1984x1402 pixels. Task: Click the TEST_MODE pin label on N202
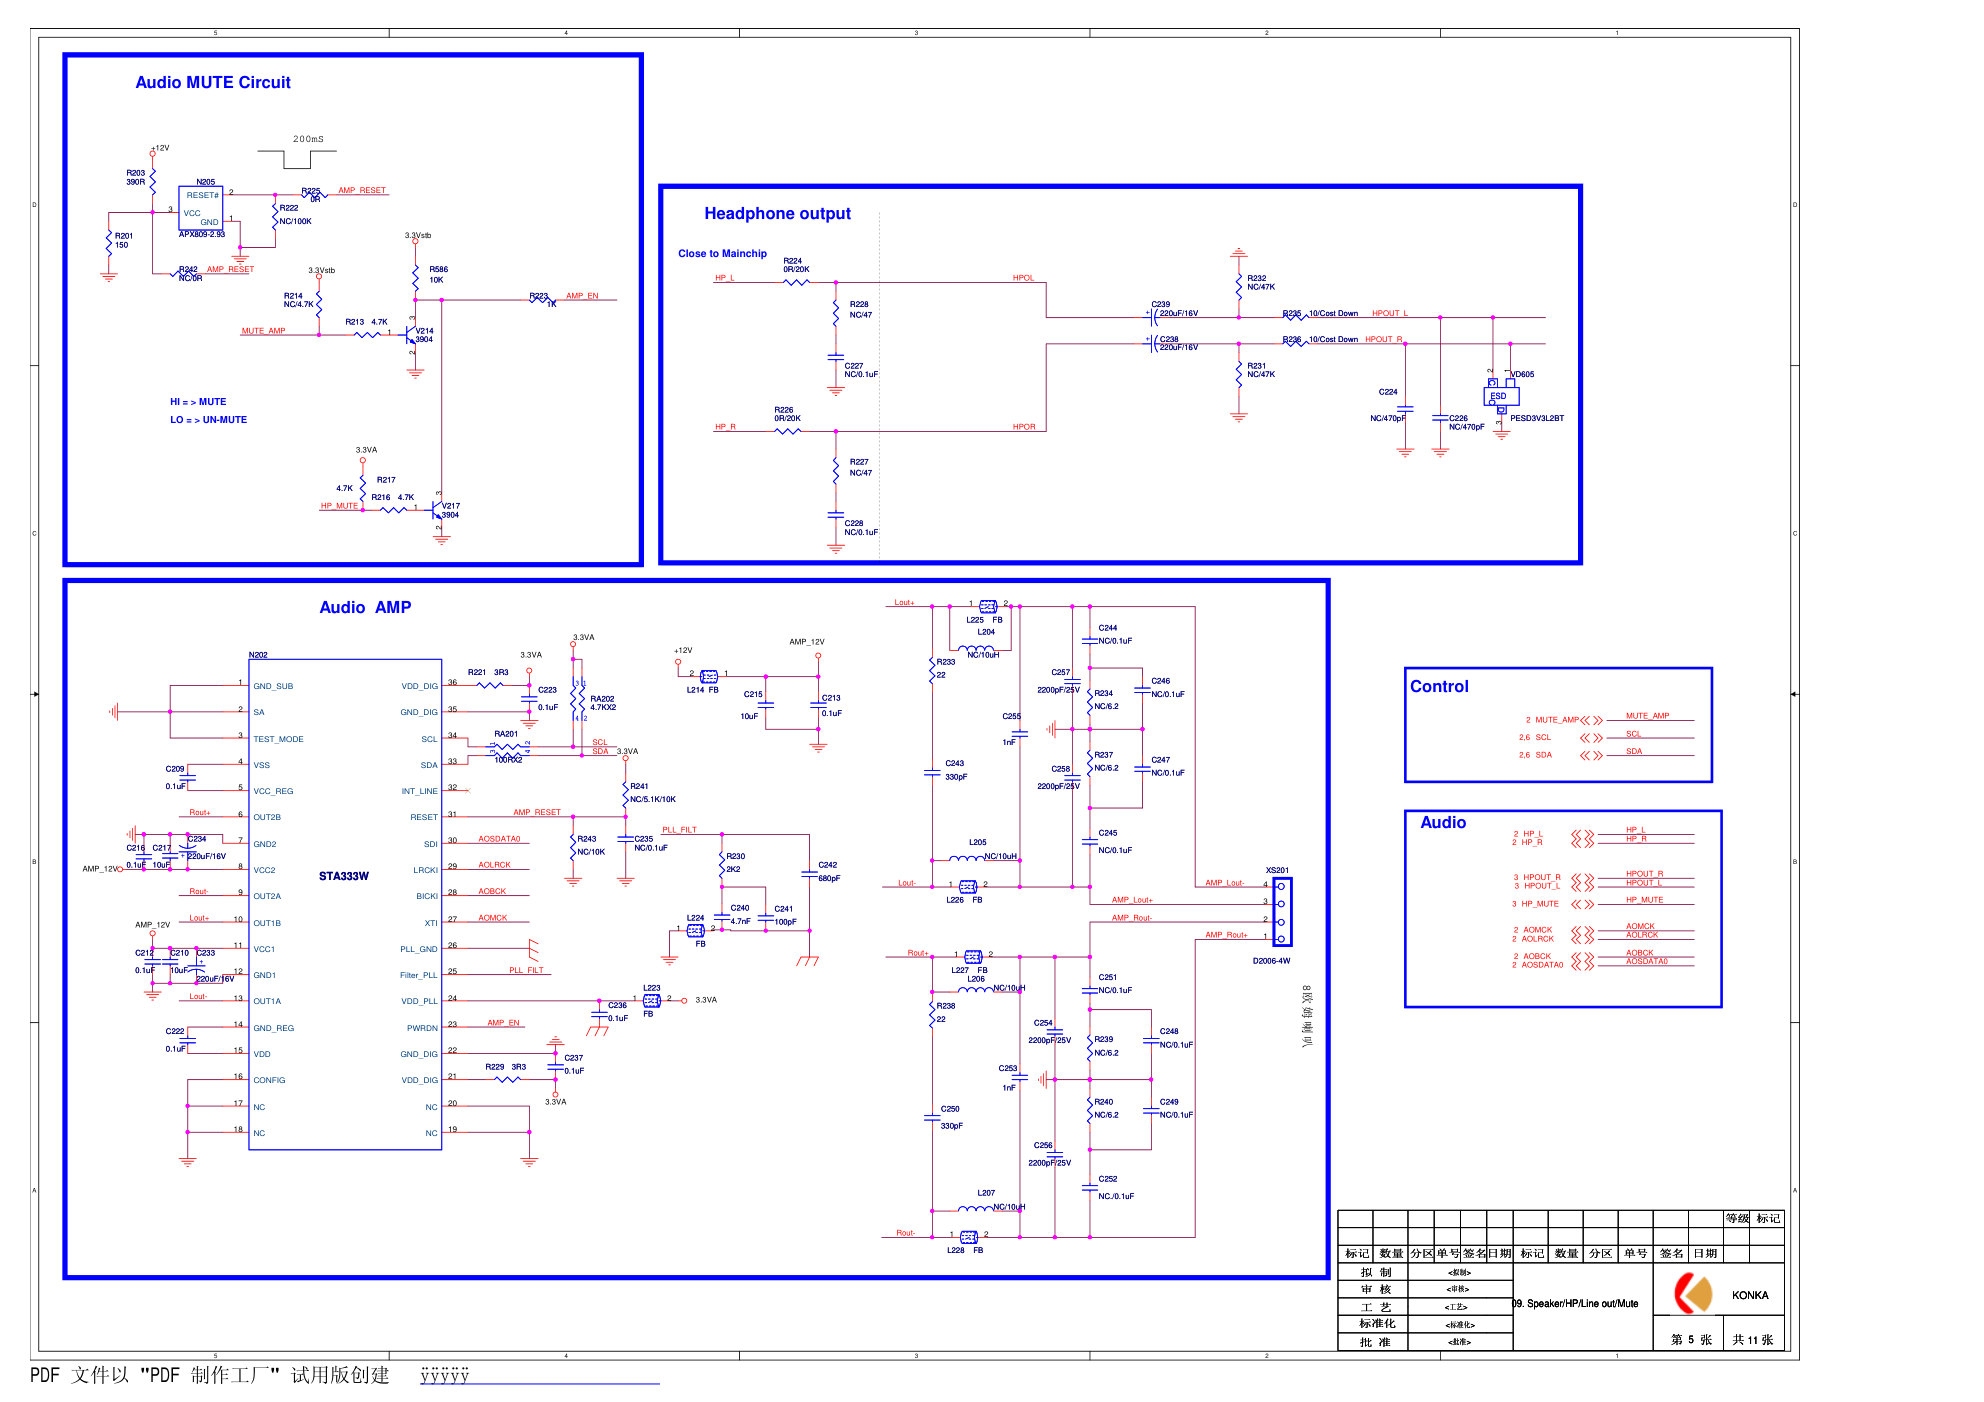(278, 740)
